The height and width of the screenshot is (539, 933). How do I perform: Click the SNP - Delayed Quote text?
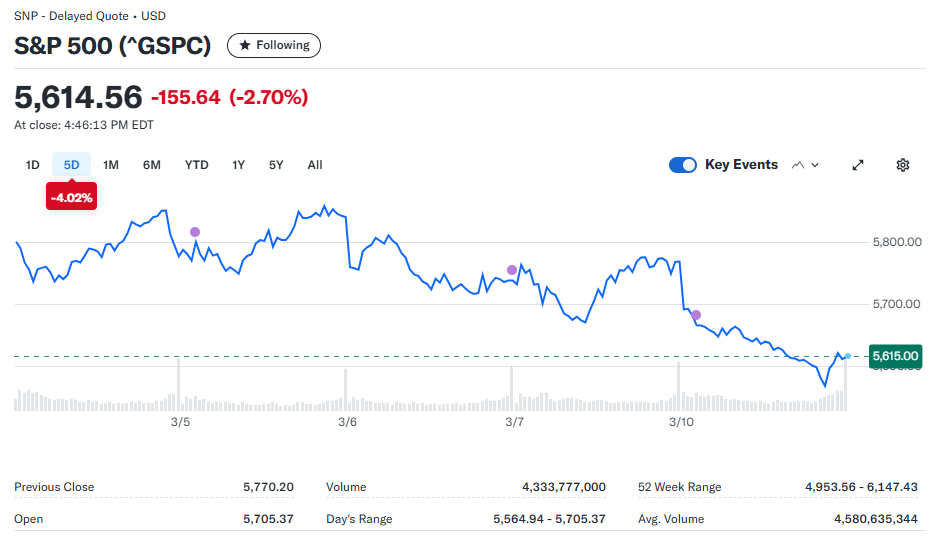point(71,16)
